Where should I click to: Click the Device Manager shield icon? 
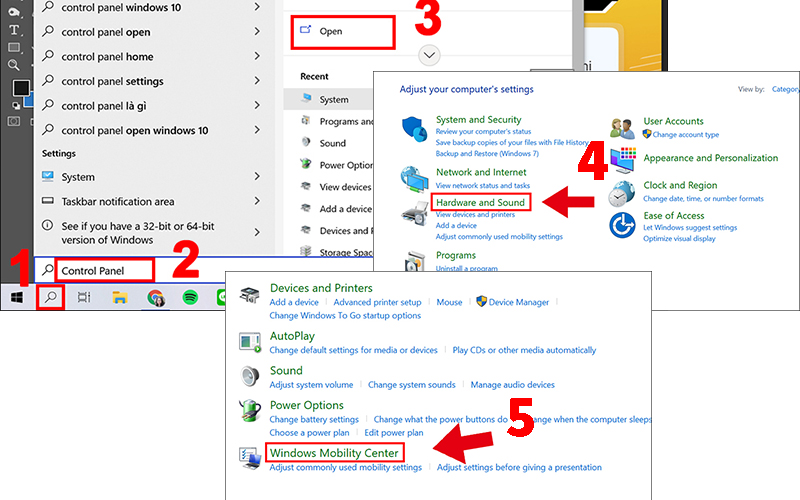tap(481, 302)
